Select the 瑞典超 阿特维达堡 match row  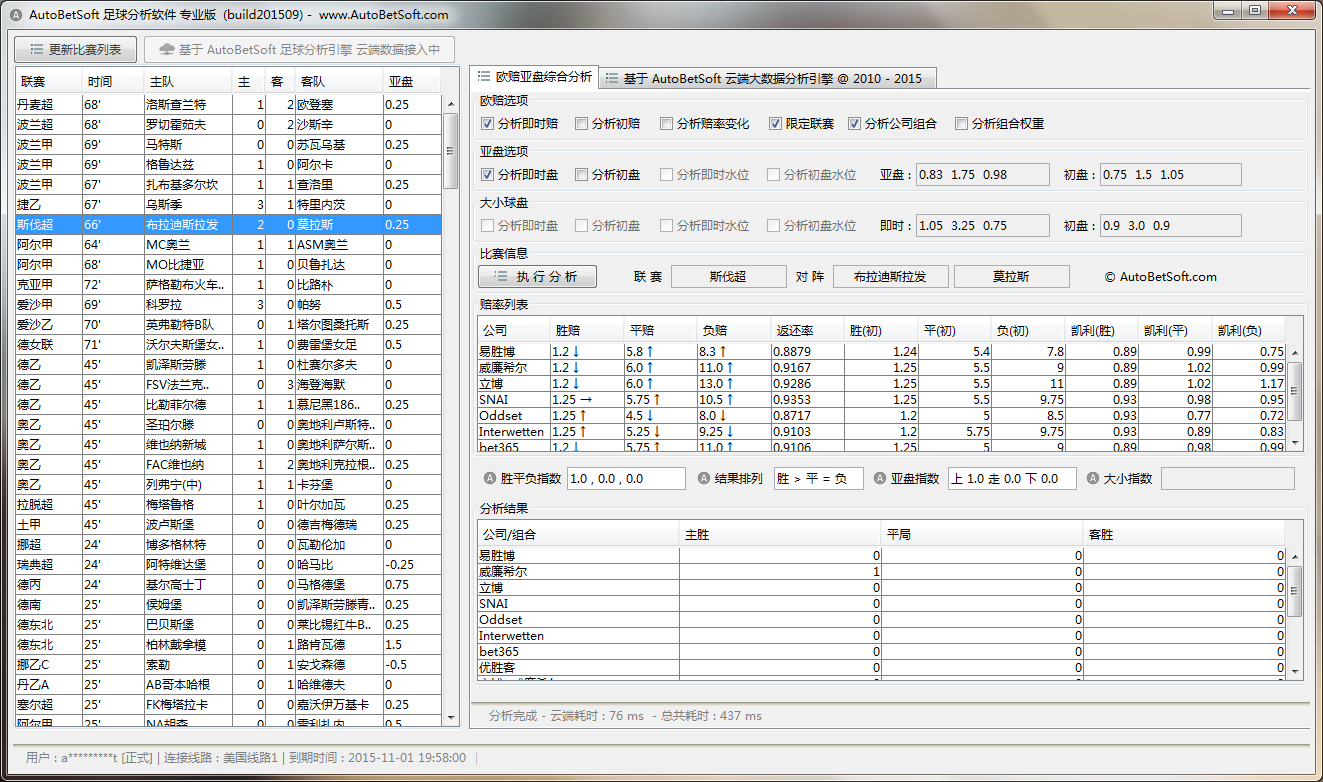tap(228, 564)
